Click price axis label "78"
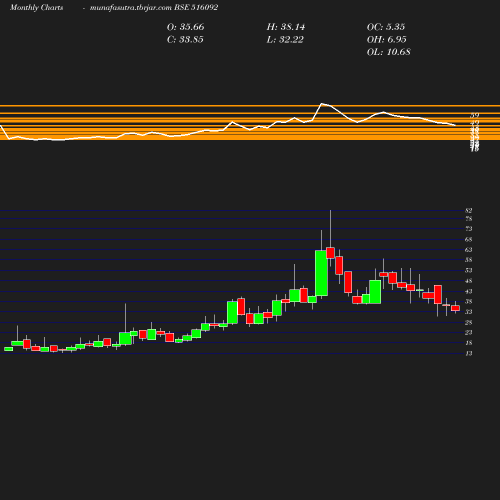The image size is (500, 500). 469,219
